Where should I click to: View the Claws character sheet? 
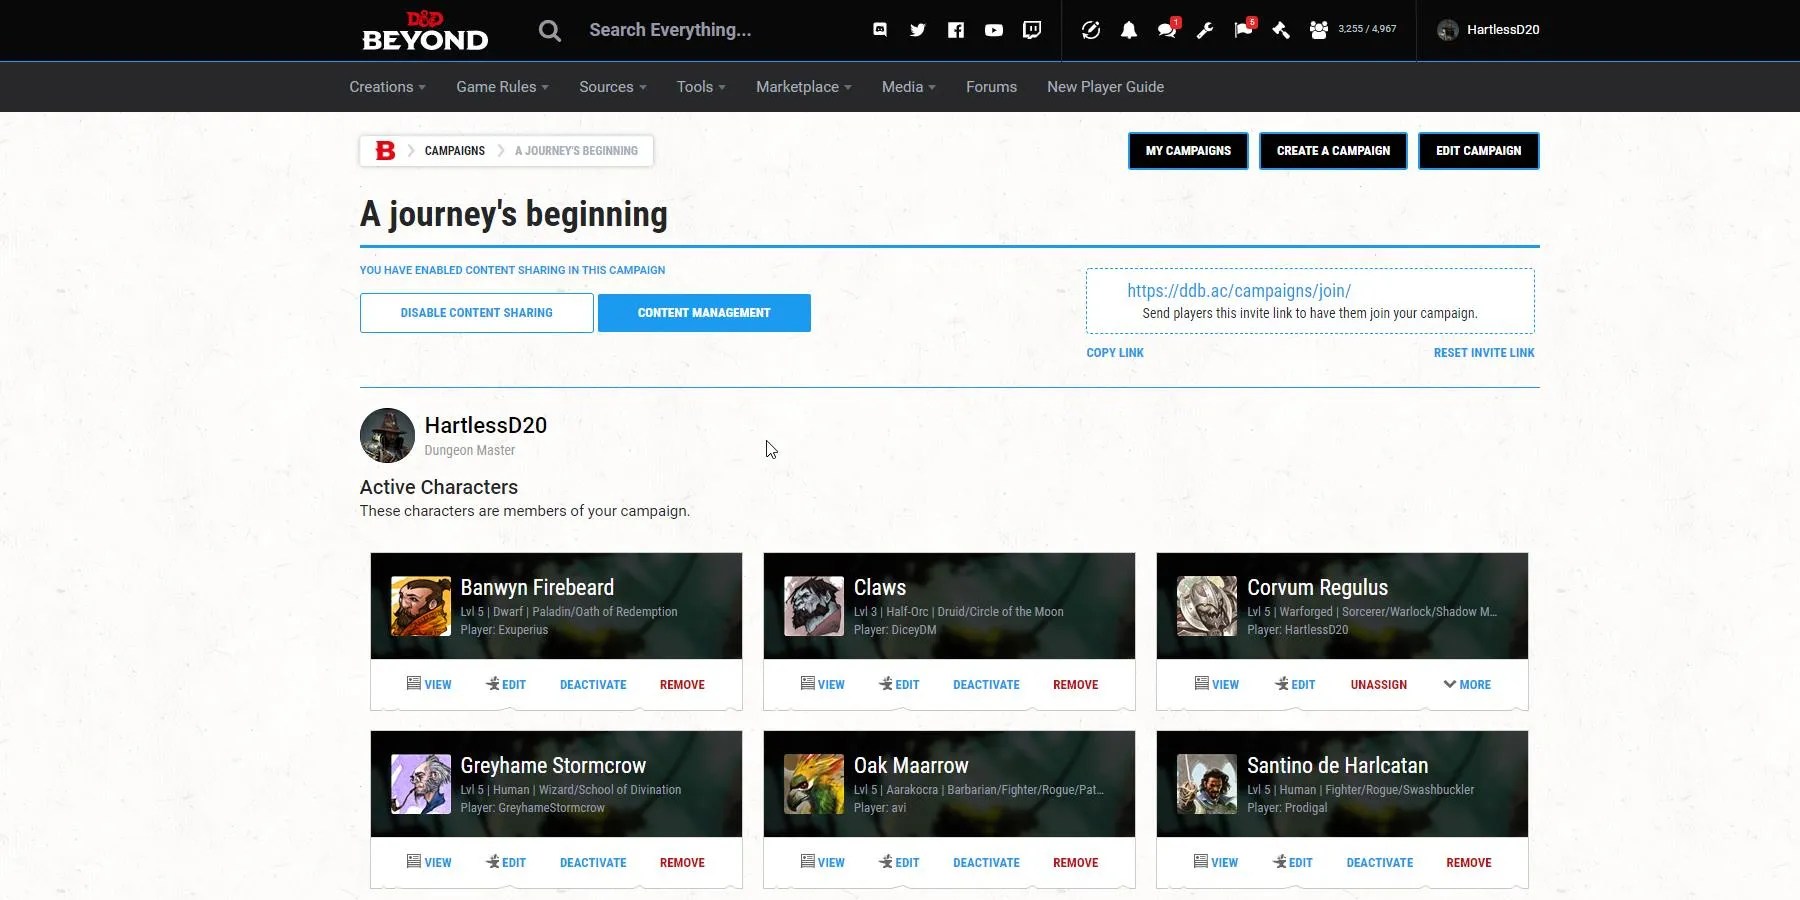822,685
